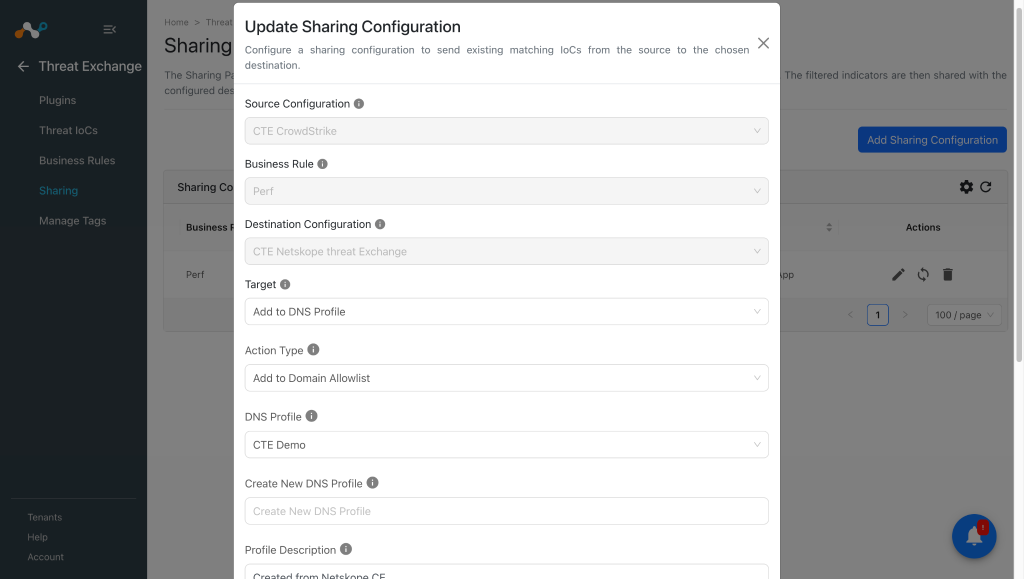The image size is (1024, 579).
Task: Click the Add Sharing Configuration button
Action: click(x=932, y=140)
